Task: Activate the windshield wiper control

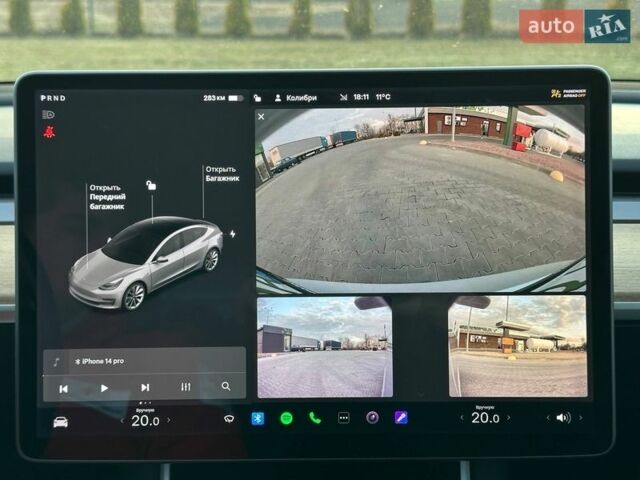Action: (229, 419)
